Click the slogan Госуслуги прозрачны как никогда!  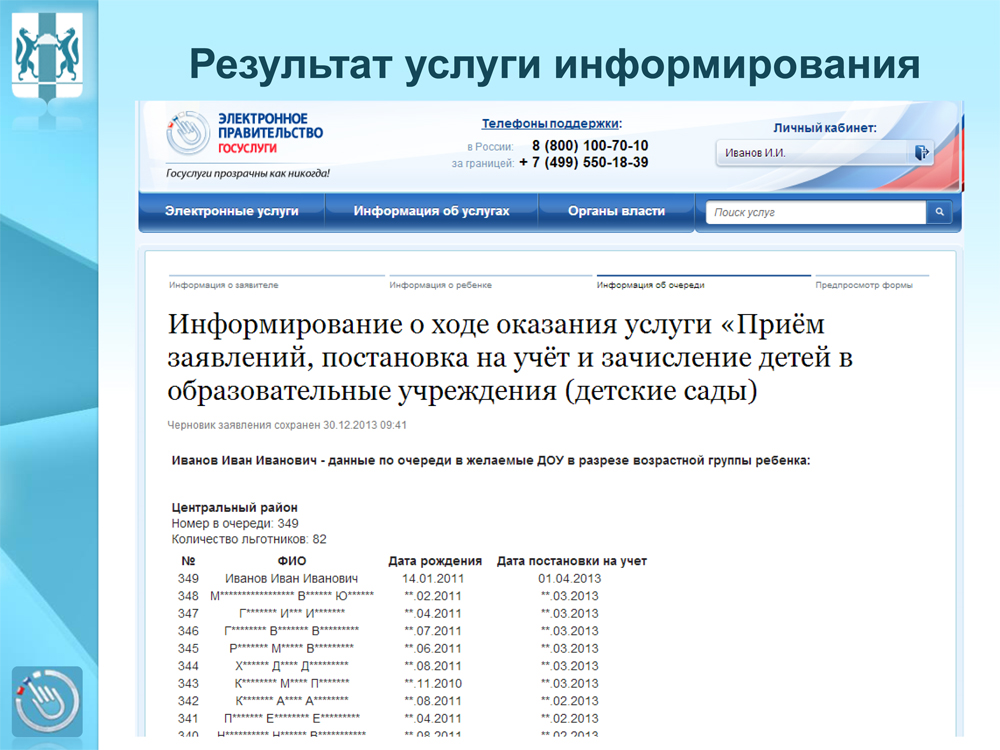pyautogui.click(x=248, y=173)
